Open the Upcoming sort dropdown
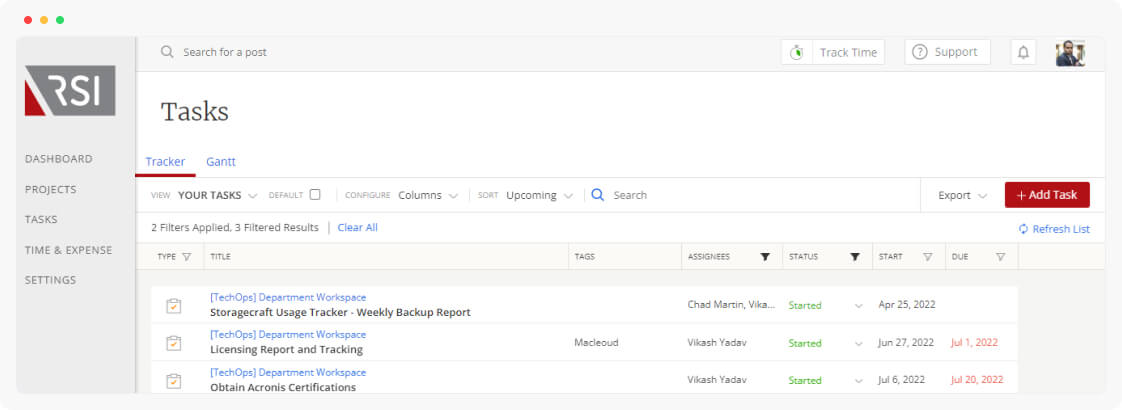The image size is (1122, 410). 539,196
